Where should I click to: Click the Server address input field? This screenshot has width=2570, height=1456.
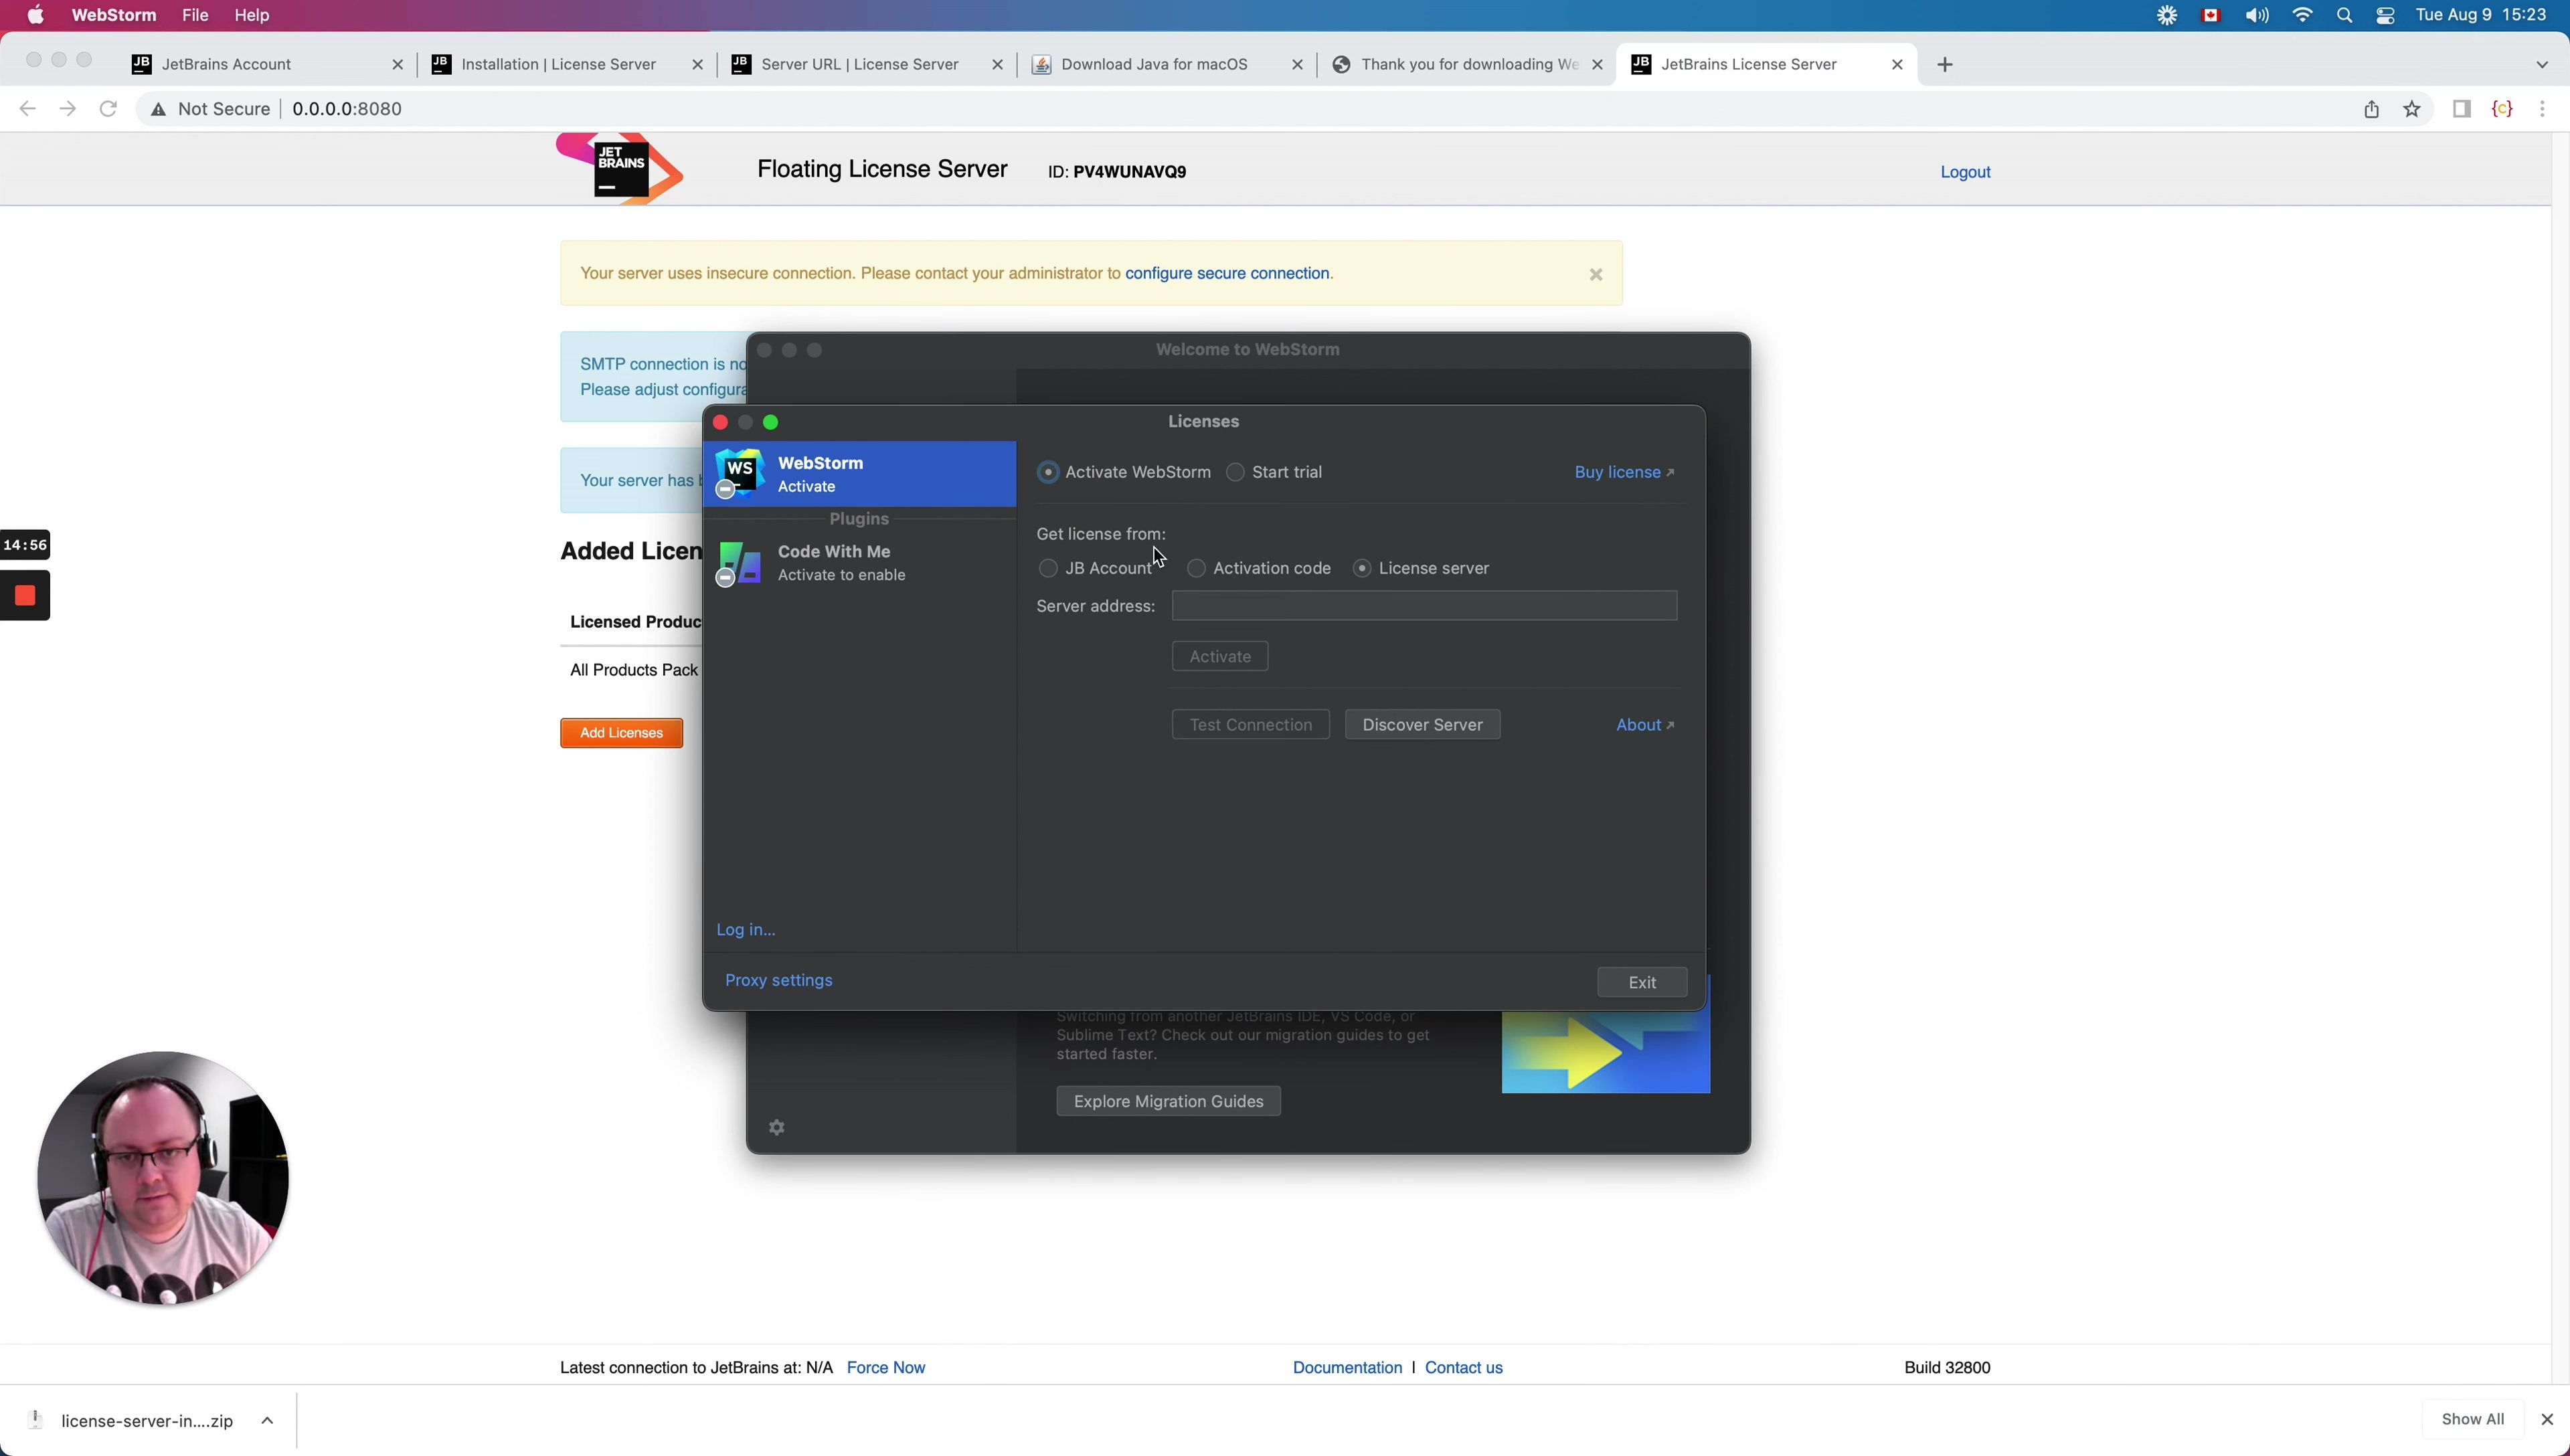[x=1424, y=605]
